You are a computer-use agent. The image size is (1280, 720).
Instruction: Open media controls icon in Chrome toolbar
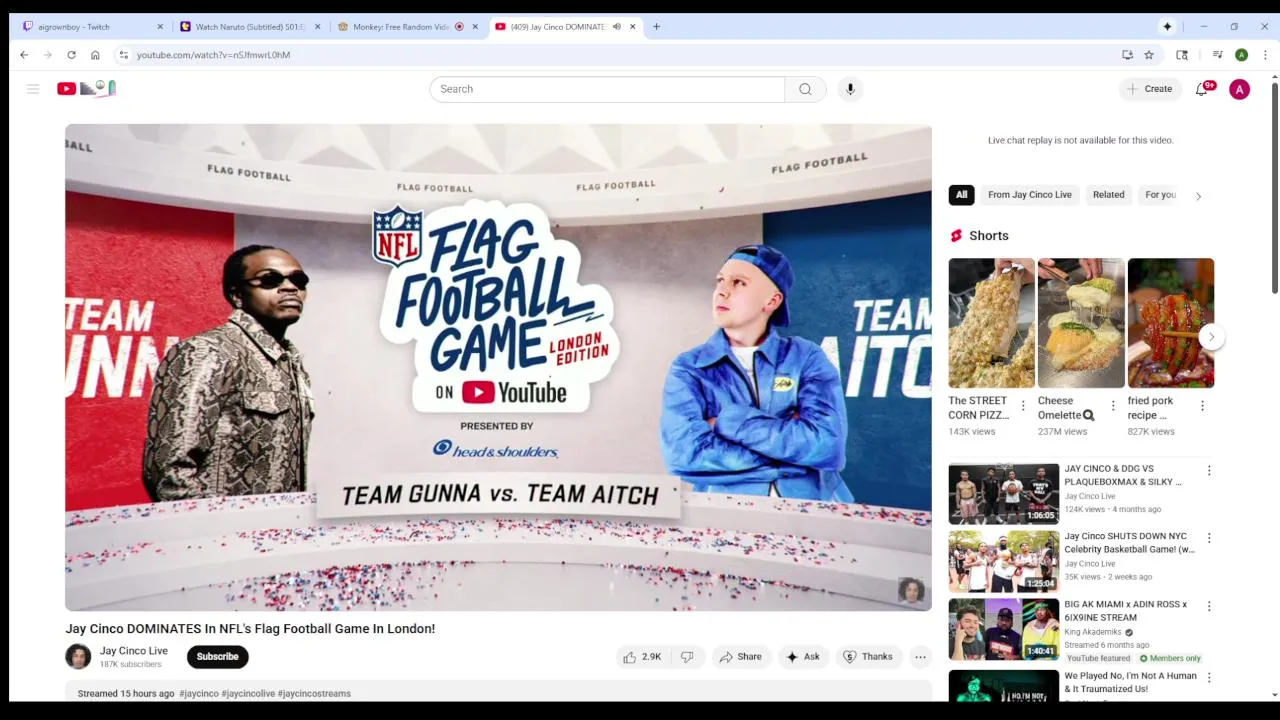coord(1217,55)
